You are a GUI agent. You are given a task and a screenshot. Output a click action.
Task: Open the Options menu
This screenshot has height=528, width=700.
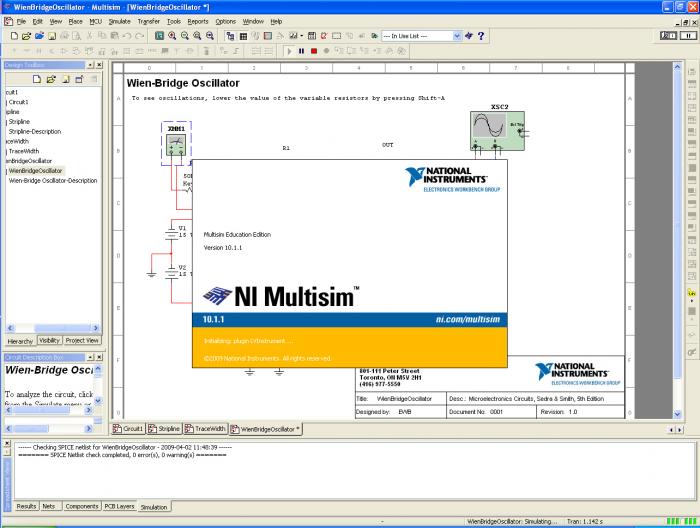coord(225,21)
